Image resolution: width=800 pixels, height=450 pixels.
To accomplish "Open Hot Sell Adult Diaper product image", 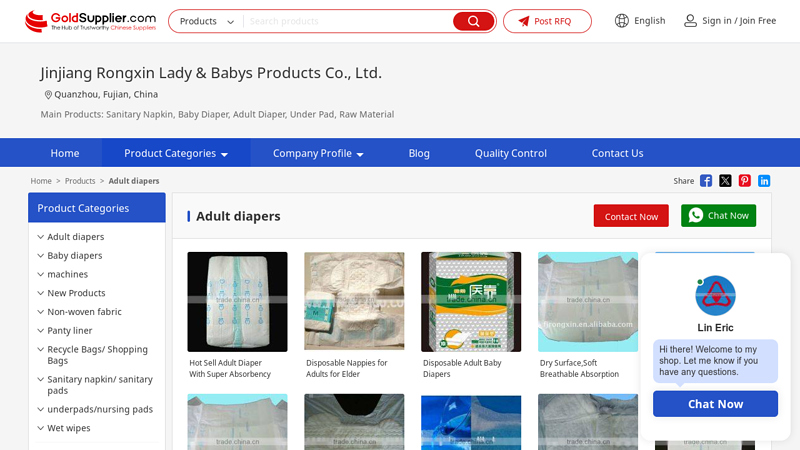I will (237, 302).
